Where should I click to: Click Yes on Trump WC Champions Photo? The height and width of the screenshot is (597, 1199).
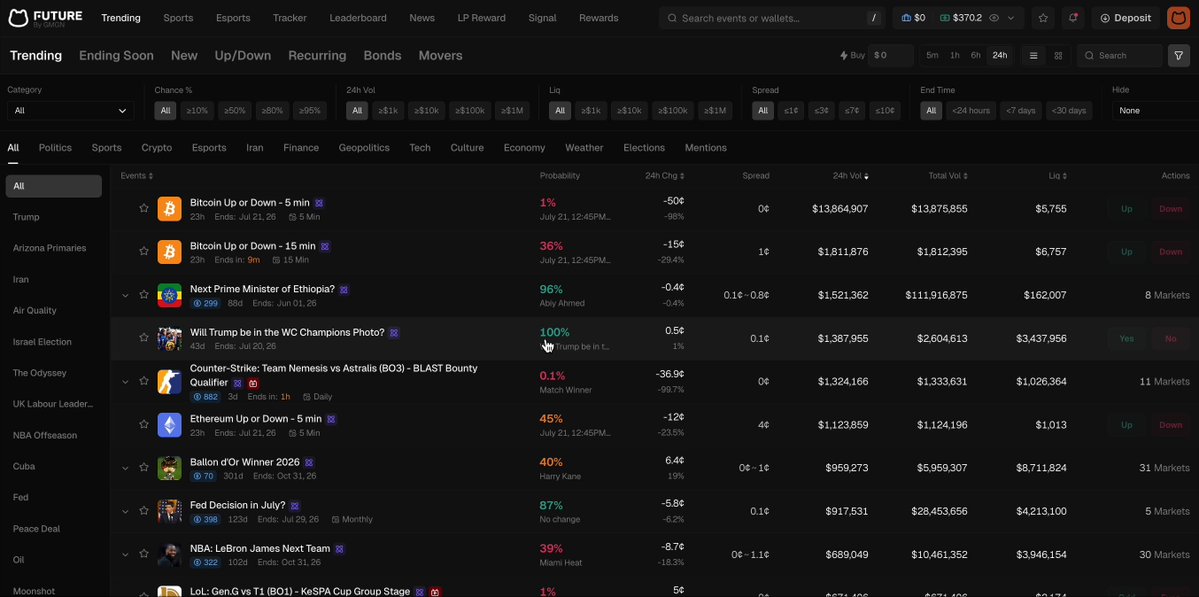[1126, 338]
